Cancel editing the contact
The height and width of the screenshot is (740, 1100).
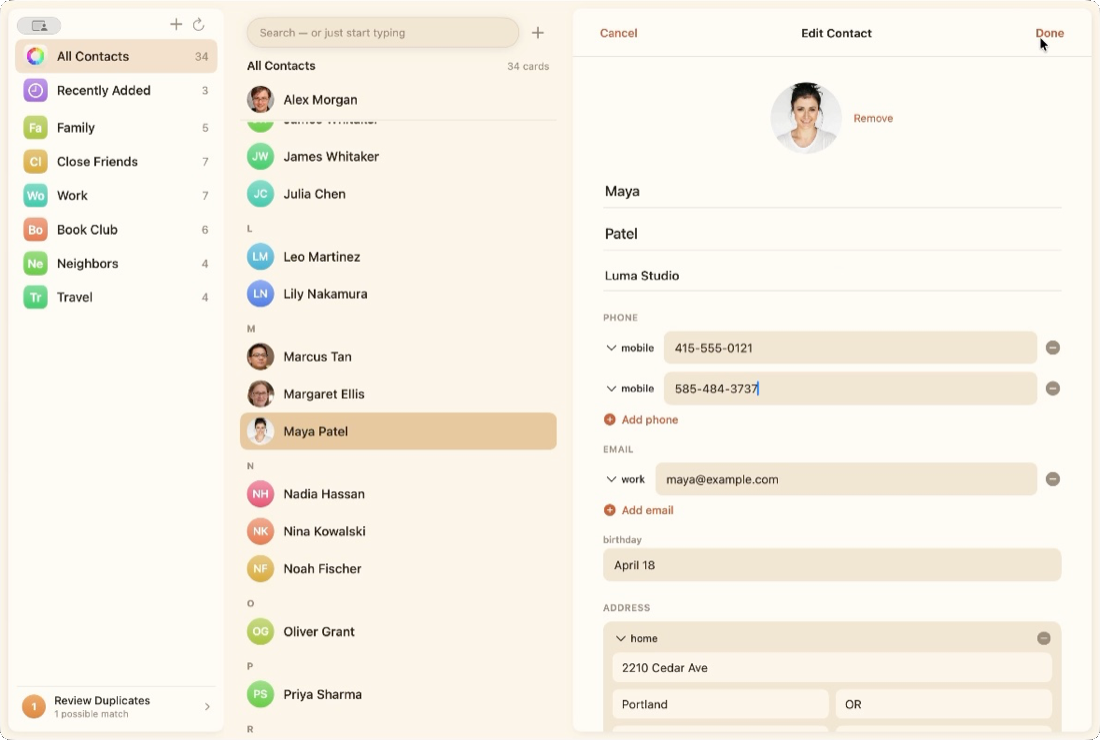(x=618, y=33)
